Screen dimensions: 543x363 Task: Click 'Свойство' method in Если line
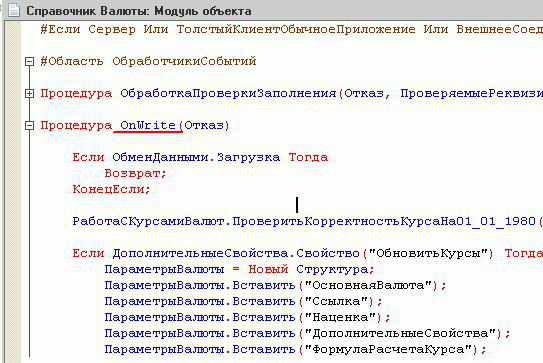328,253
